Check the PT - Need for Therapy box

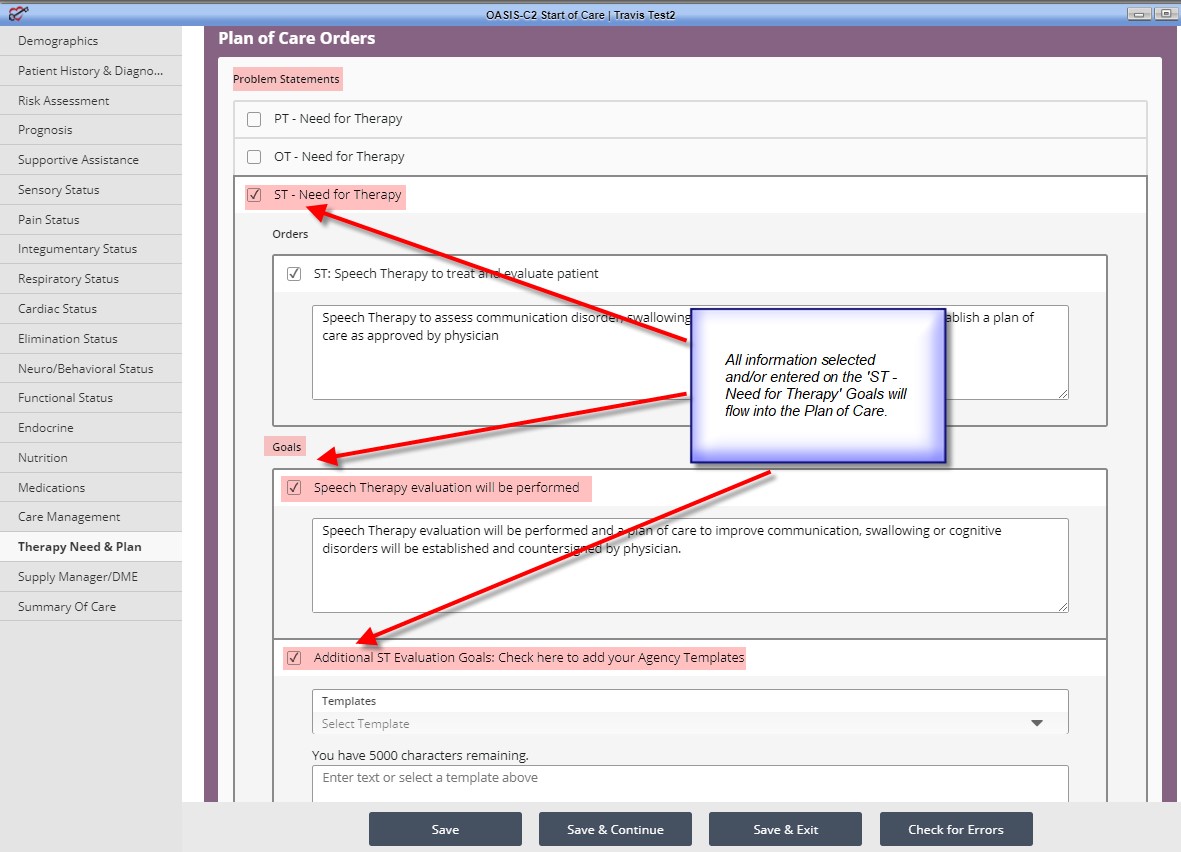pyautogui.click(x=254, y=119)
